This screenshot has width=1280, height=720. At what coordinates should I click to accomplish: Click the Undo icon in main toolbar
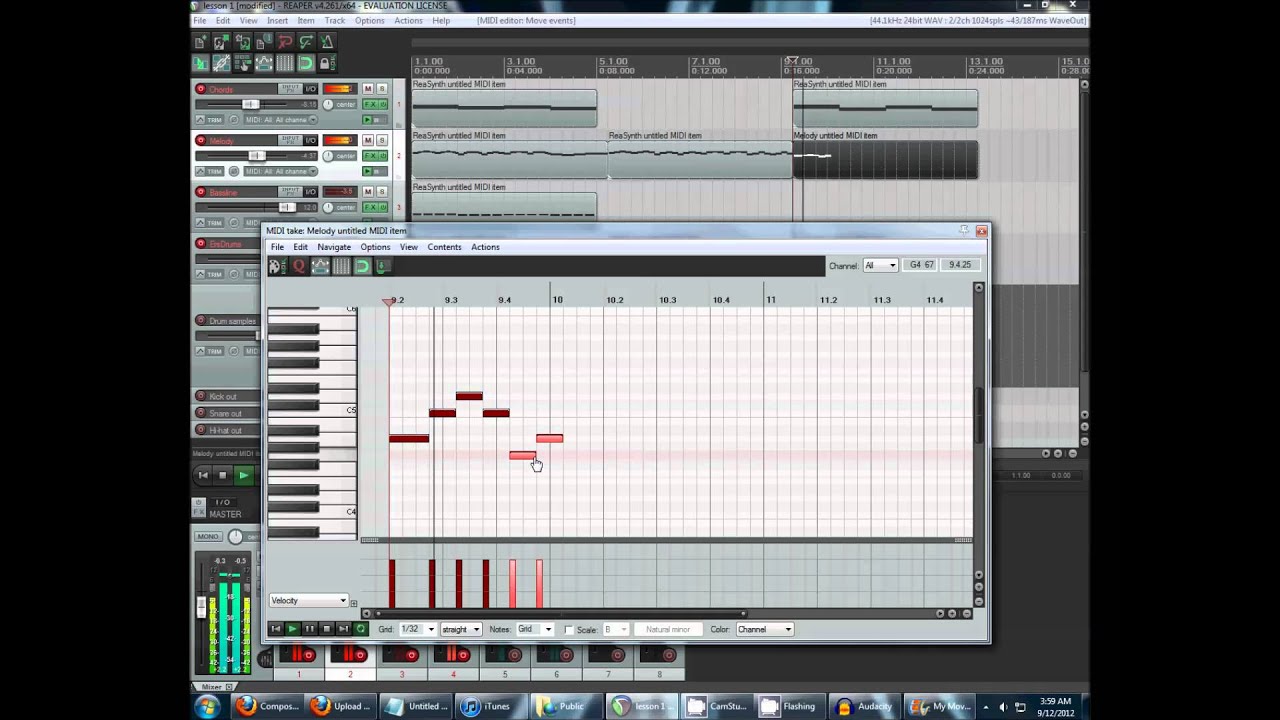point(285,42)
